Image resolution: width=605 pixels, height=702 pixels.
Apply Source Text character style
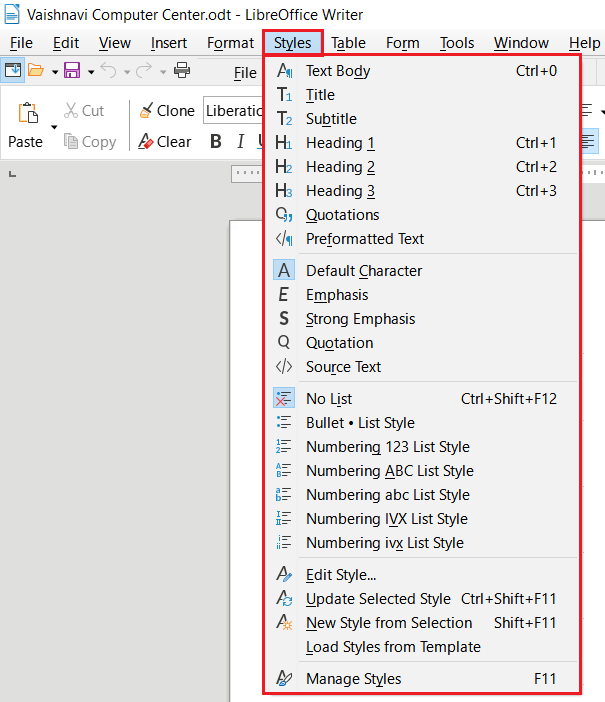coord(422,367)
